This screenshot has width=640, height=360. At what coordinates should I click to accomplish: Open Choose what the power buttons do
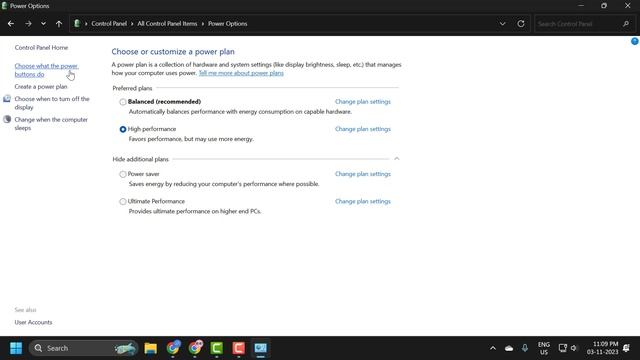coord(47,70)
